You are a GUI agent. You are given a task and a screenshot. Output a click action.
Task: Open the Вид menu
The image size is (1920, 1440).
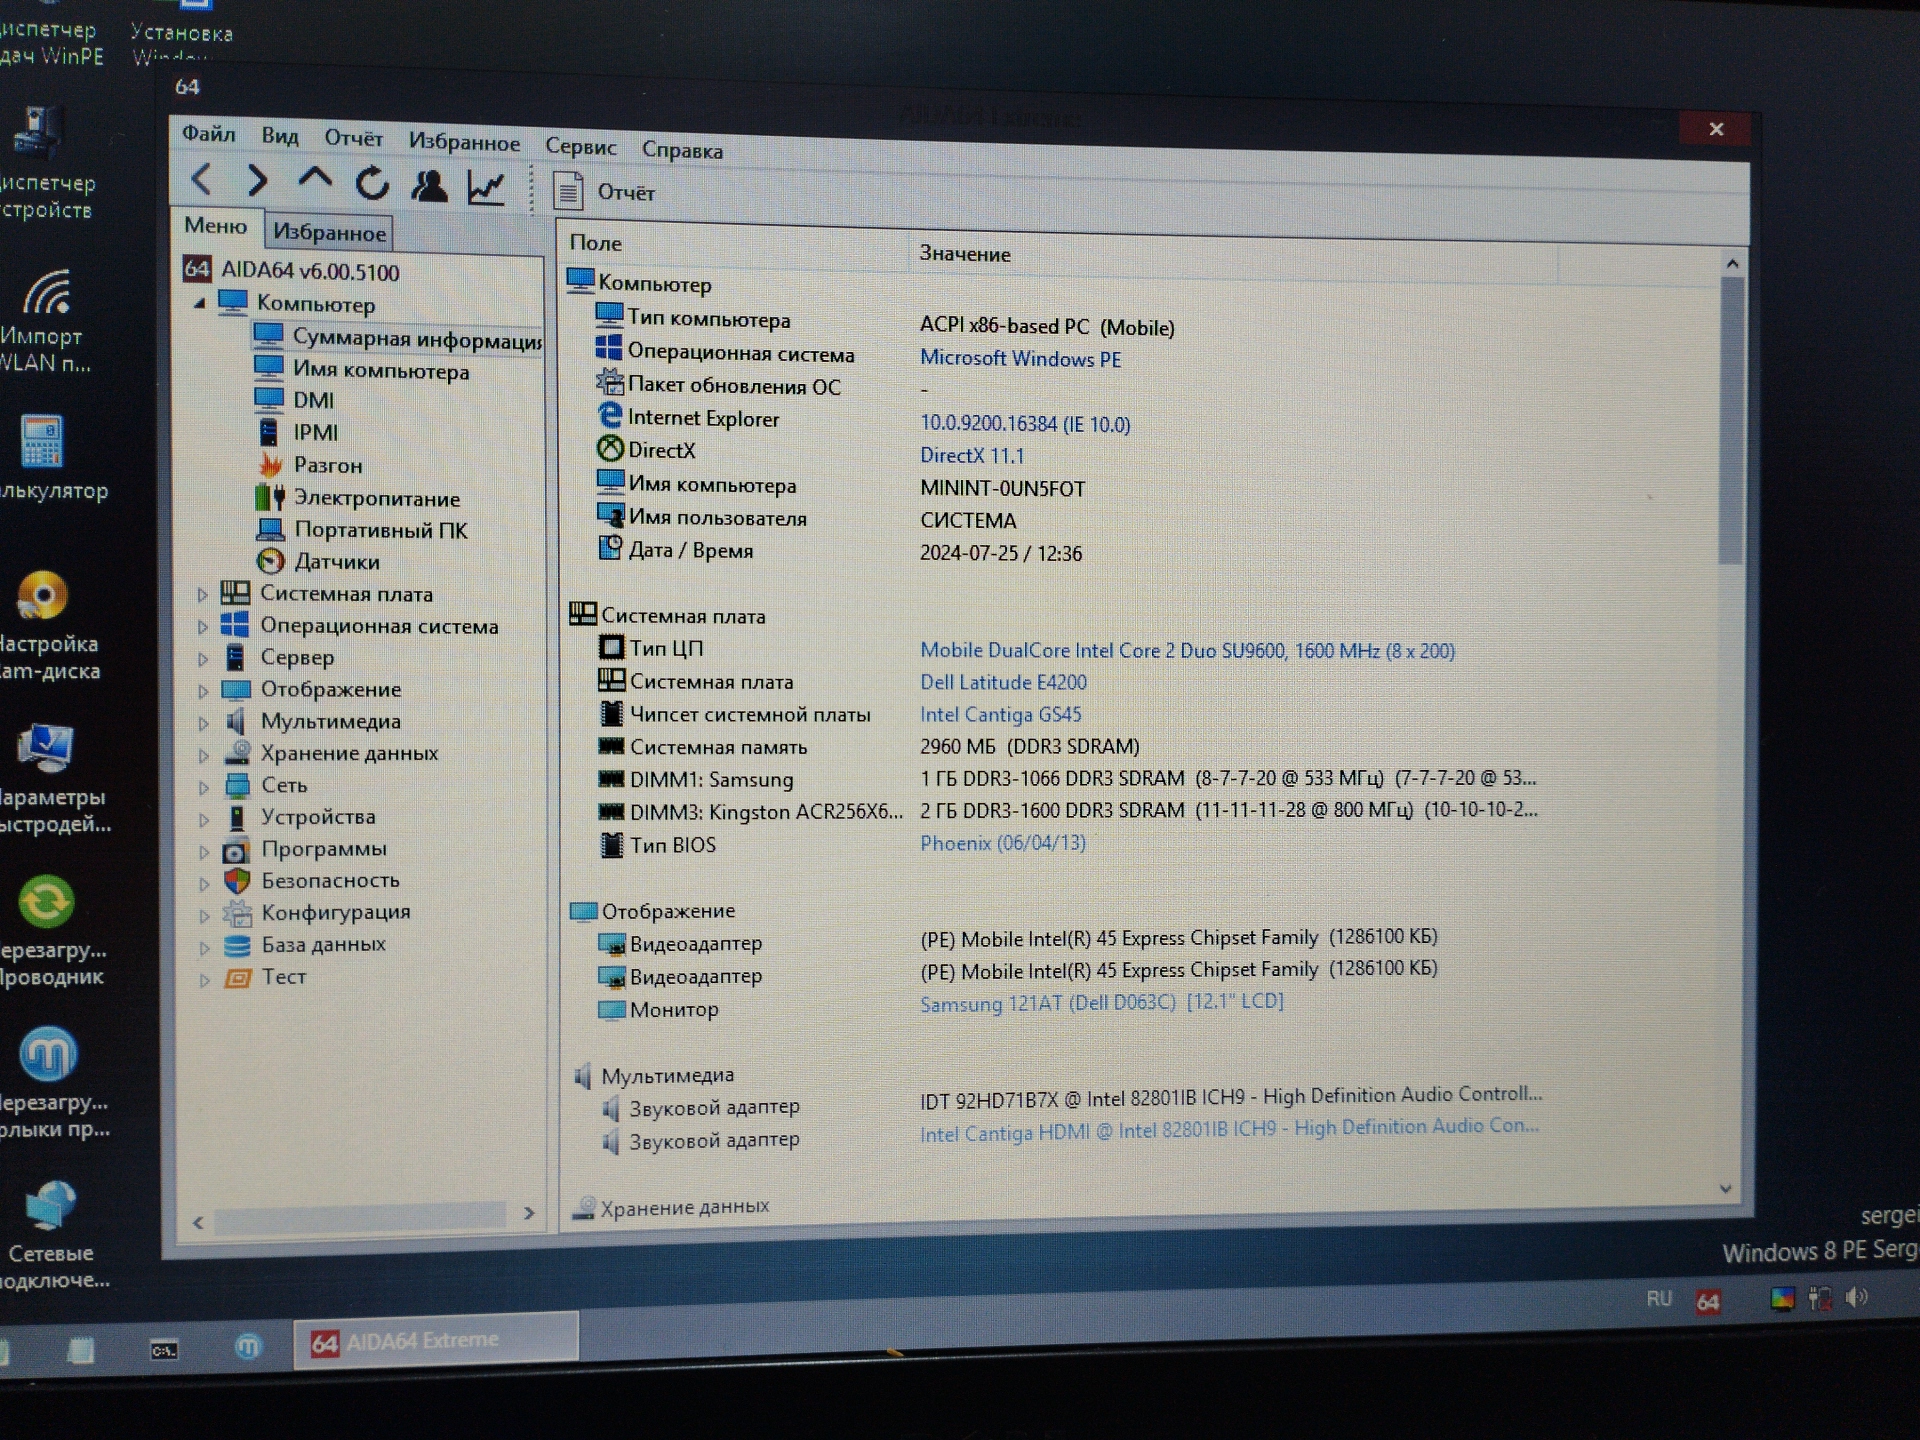[280, 135]
